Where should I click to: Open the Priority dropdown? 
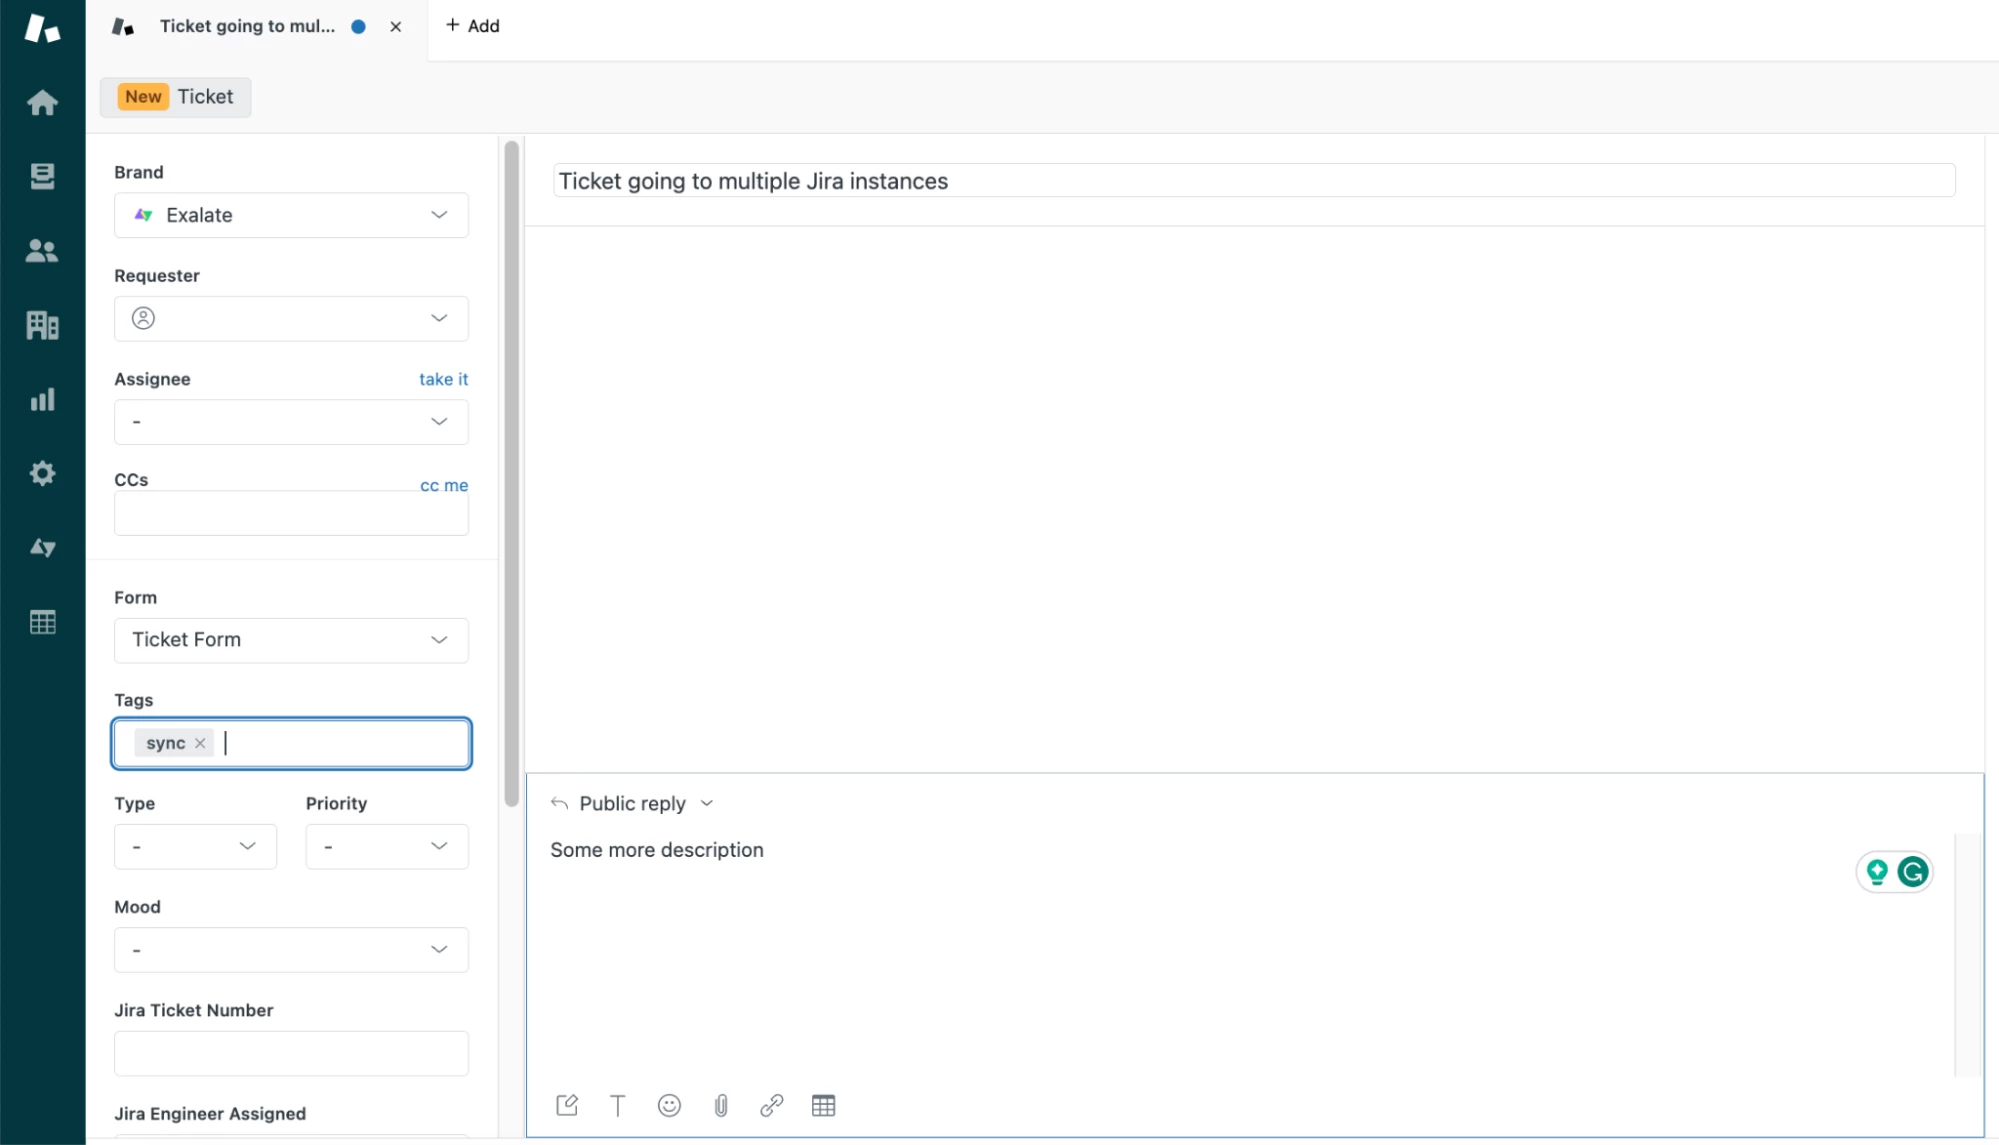[x=386, y=846]
